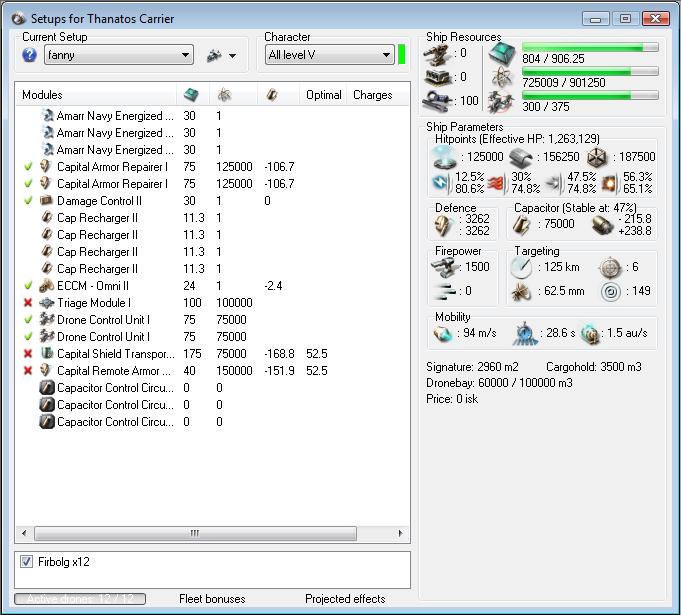
Task: Open Projected effects
Action: [x=345, y=599]
